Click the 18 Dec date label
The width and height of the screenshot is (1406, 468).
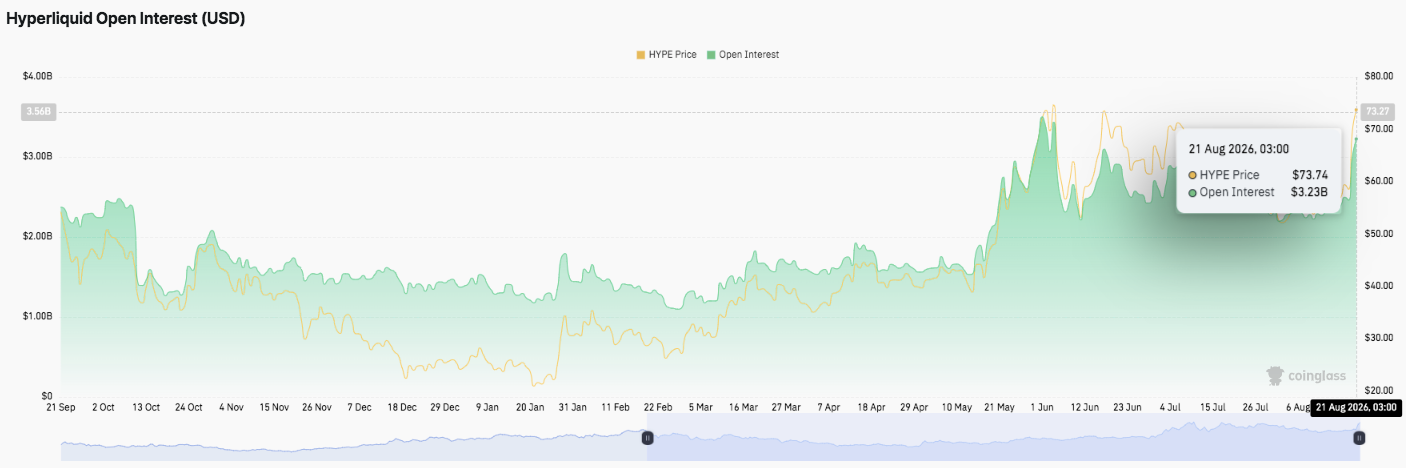point(402,408)
